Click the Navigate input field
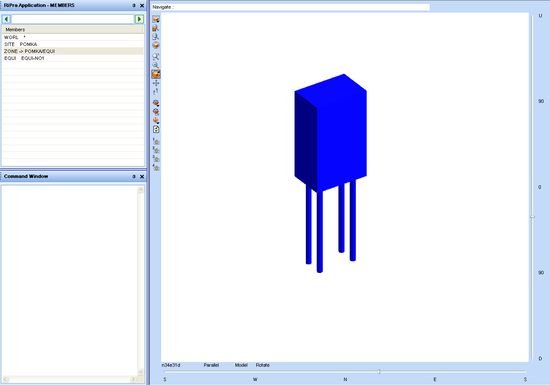Image resolution: width=550 pixels, height=385 pixels. pyautogui.click(x=290, y=7)
